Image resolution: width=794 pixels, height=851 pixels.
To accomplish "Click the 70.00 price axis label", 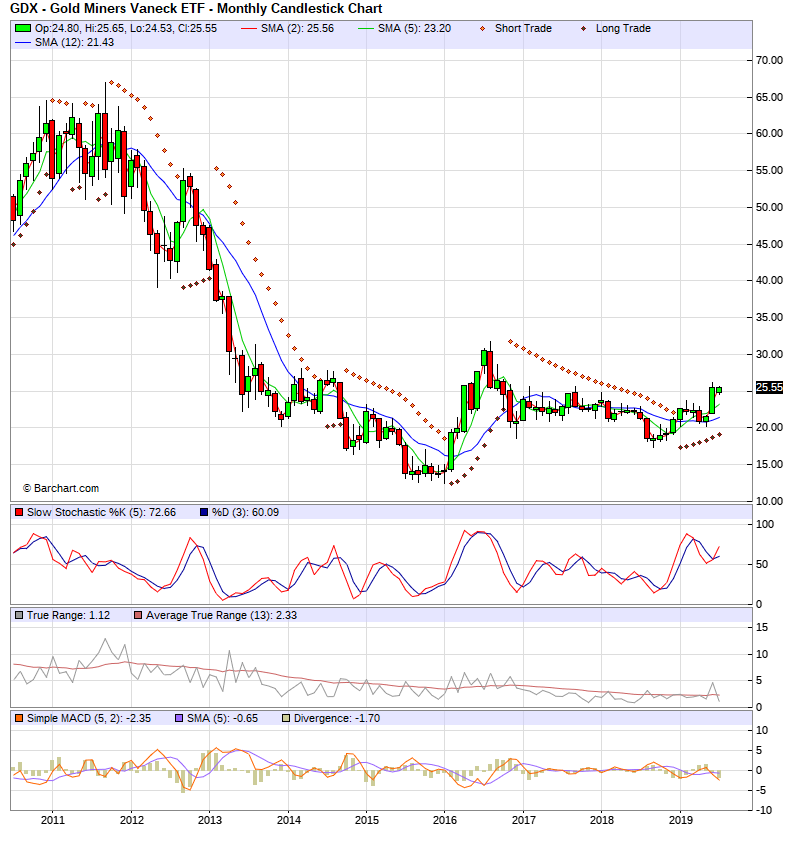I will [770, 60].
